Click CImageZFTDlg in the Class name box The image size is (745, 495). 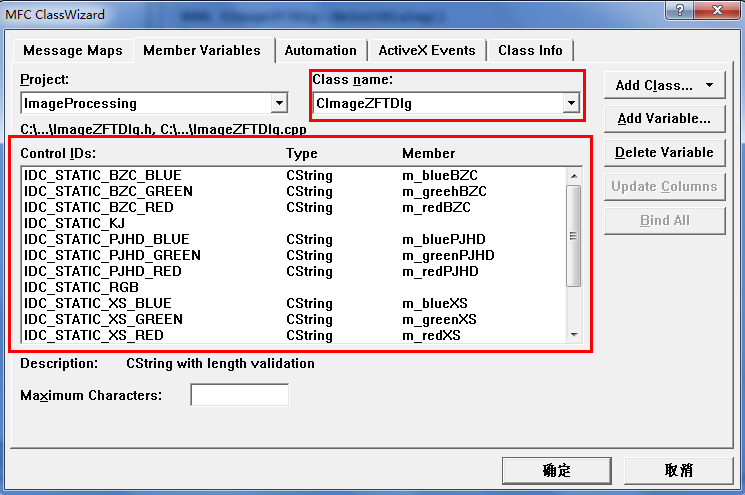(x=364, y=104)
